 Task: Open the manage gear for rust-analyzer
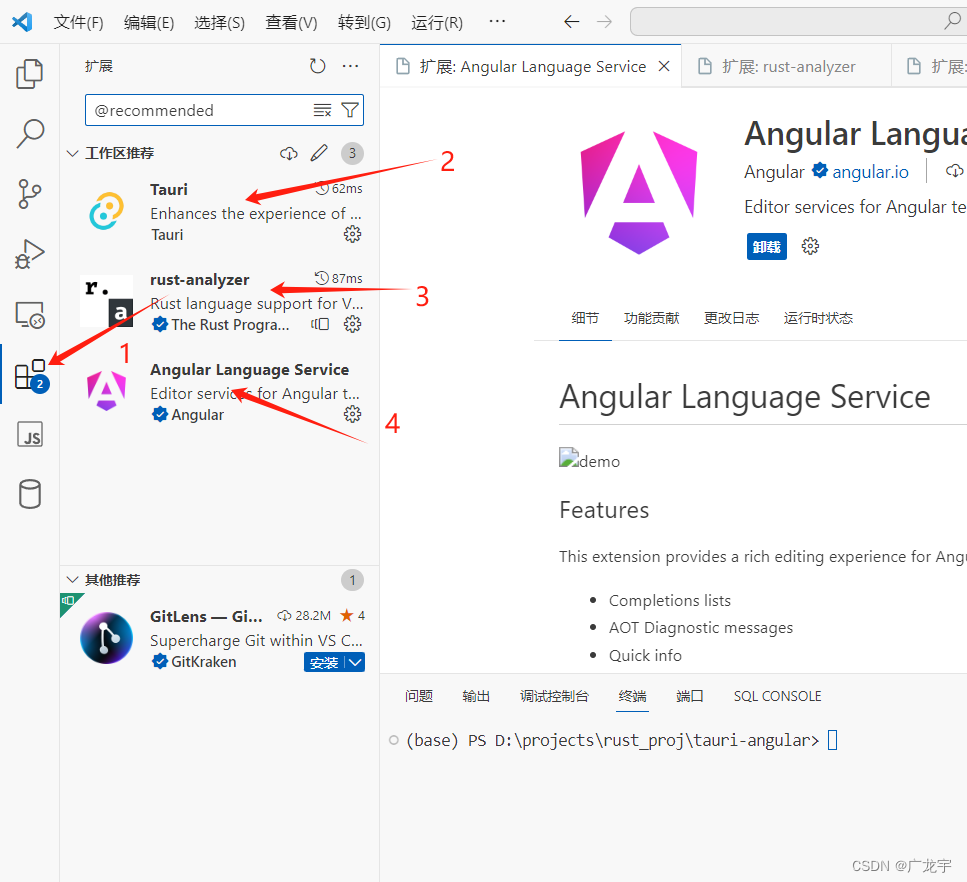352,324
